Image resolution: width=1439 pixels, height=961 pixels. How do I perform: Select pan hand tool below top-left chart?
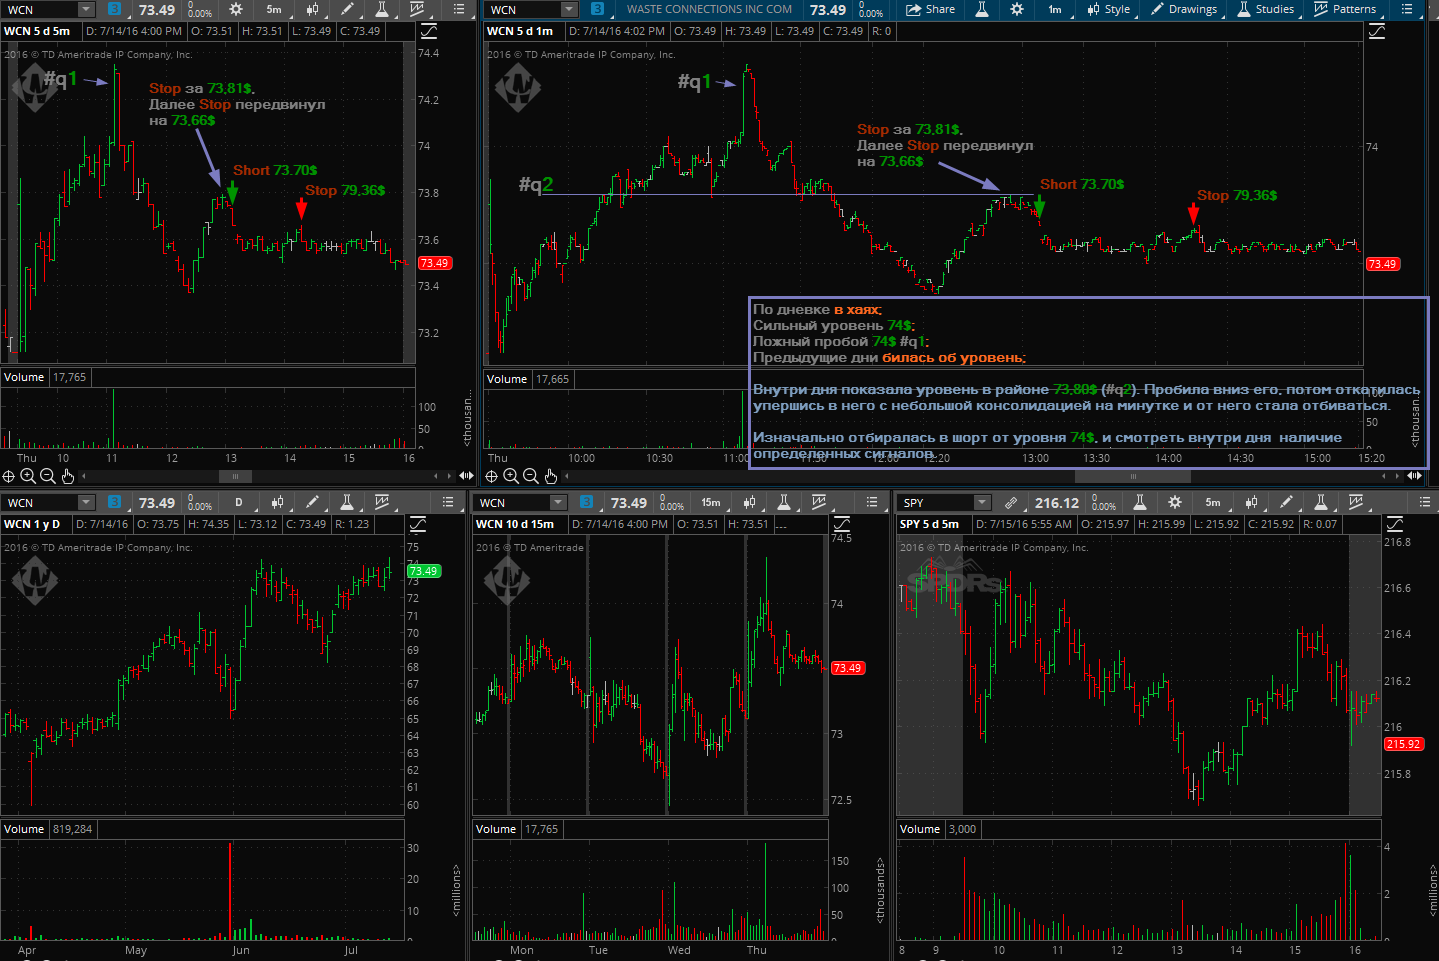pyautogui.click(x=68, y=476)
